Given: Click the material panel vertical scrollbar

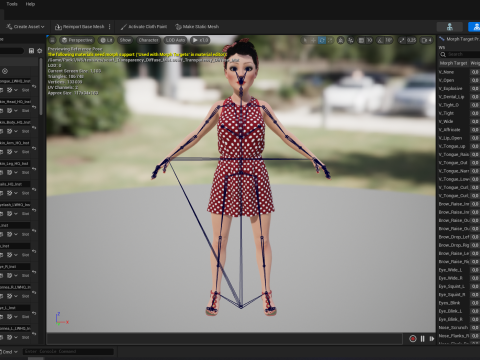Looking at the screenshot, I should point(41,87).
